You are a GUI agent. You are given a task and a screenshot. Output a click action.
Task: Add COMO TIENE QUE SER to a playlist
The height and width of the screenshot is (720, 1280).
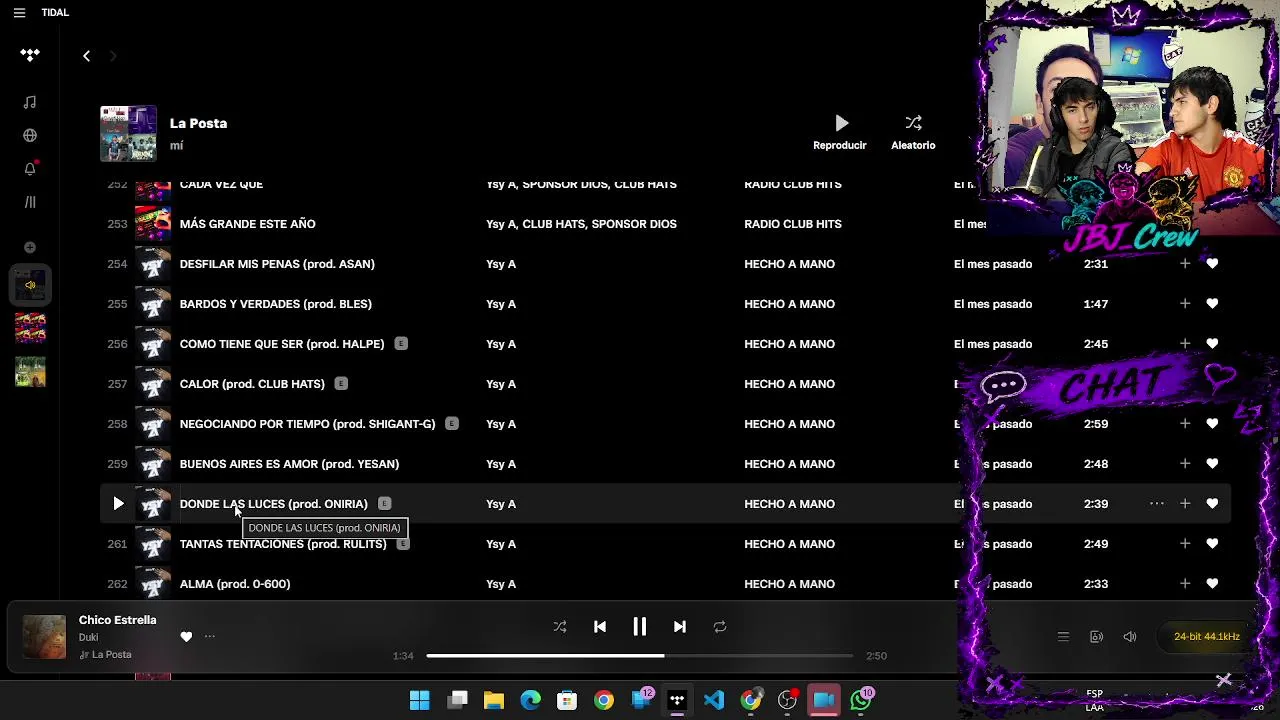click(x=1185, y=344)
